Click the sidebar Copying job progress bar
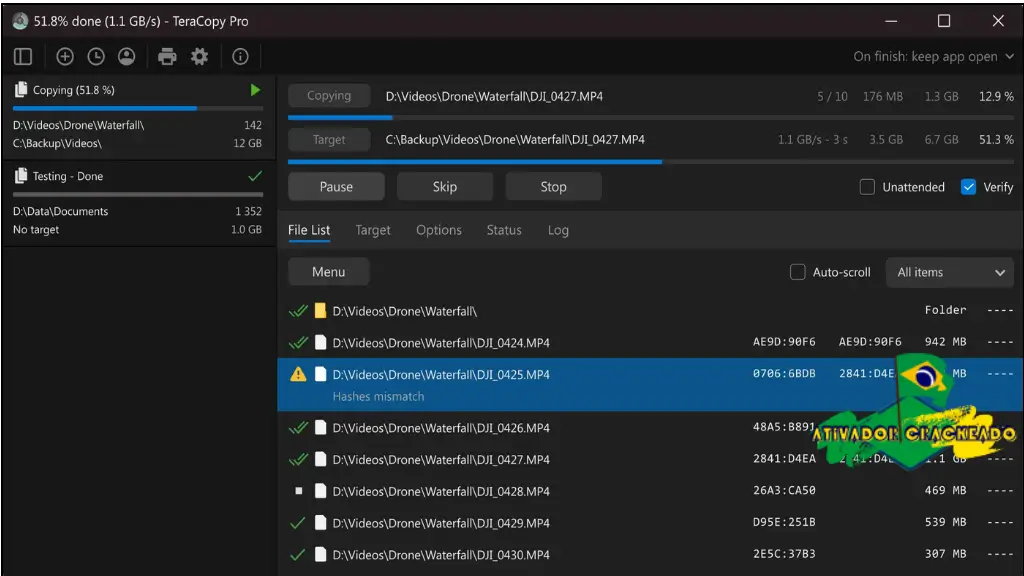The image size is (1024, 576). click(x=138, y=108)
